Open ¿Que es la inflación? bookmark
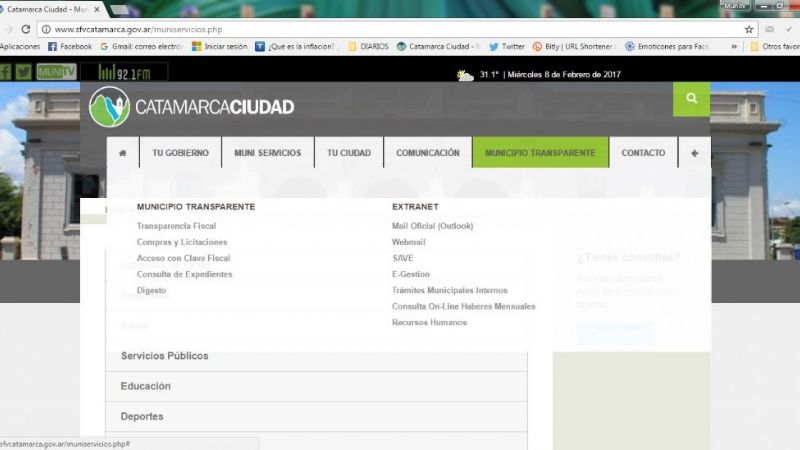 295,46
